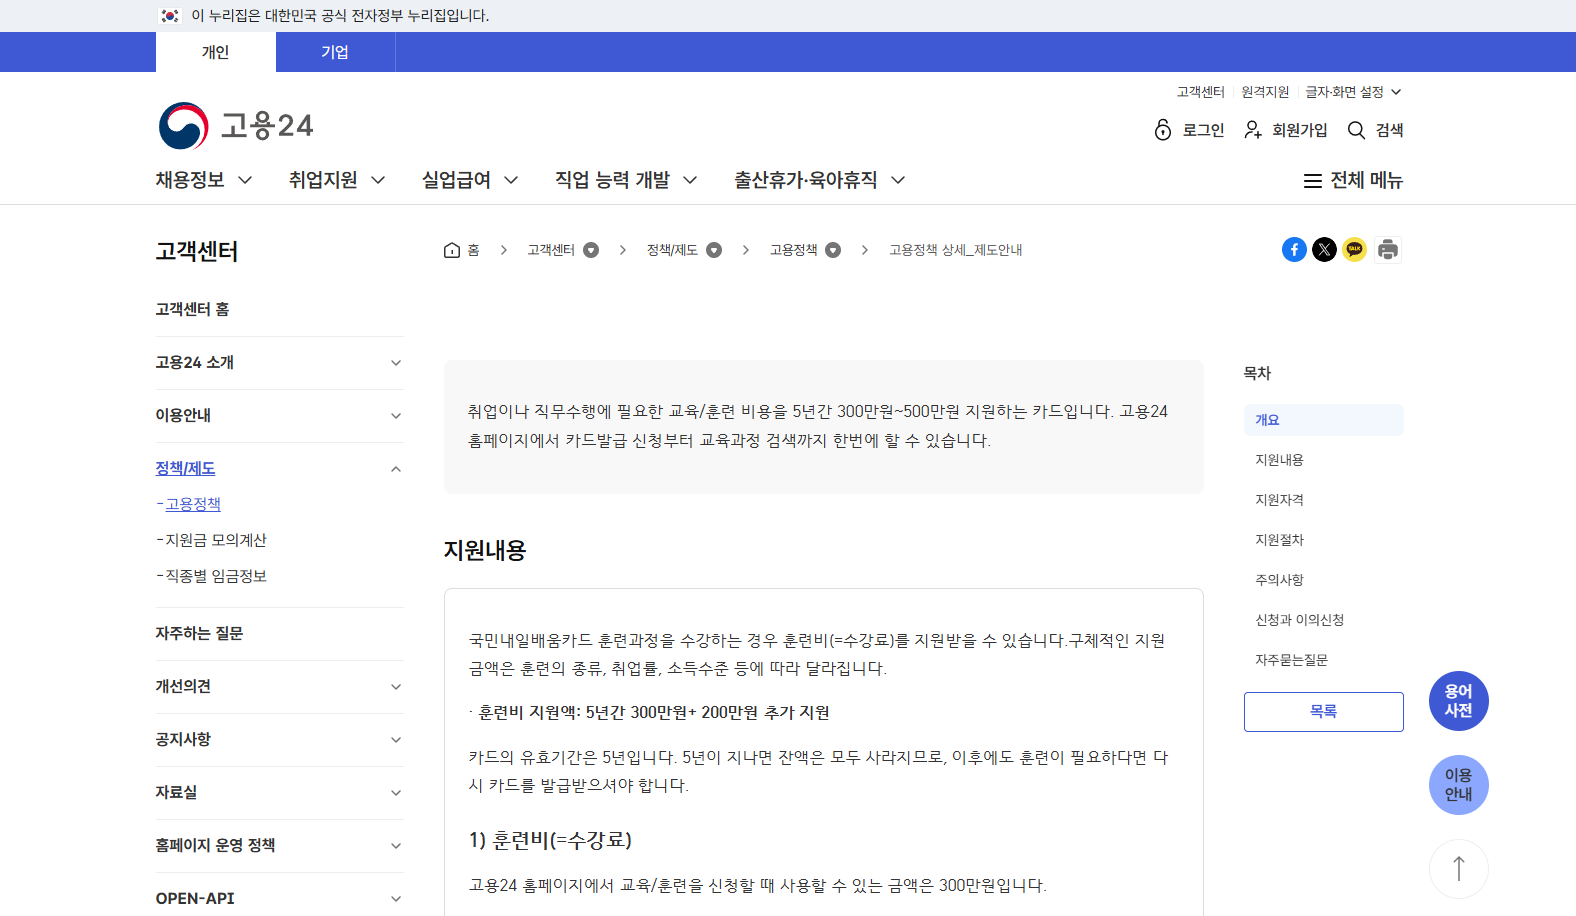Switch to the 기업 tab

point(335,52)
